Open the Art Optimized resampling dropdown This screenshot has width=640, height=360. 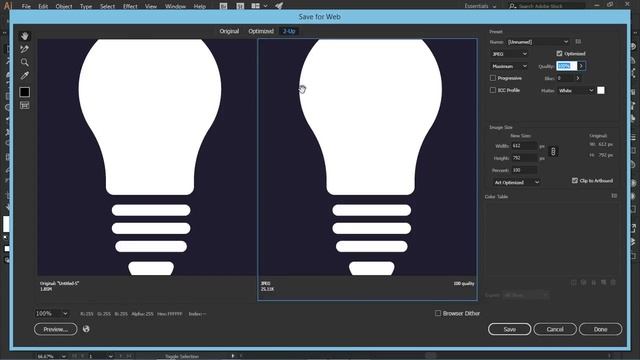pyautogui.click(x=516, y=182)
